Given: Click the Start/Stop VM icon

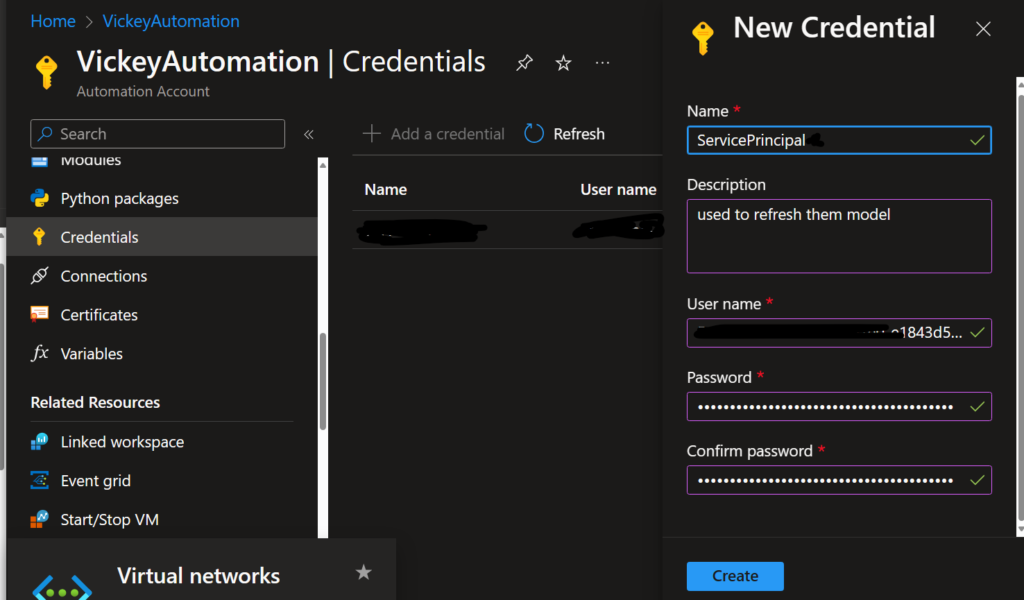Looking at the screenshot, I should coord(39,519).
